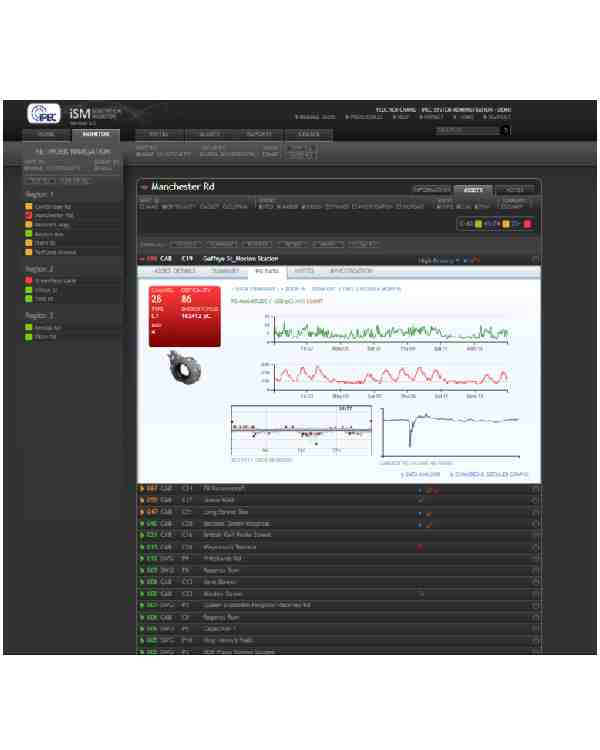The image size is (600, 750).
Task: Click the Logout link in top bar
Action: 497,117
